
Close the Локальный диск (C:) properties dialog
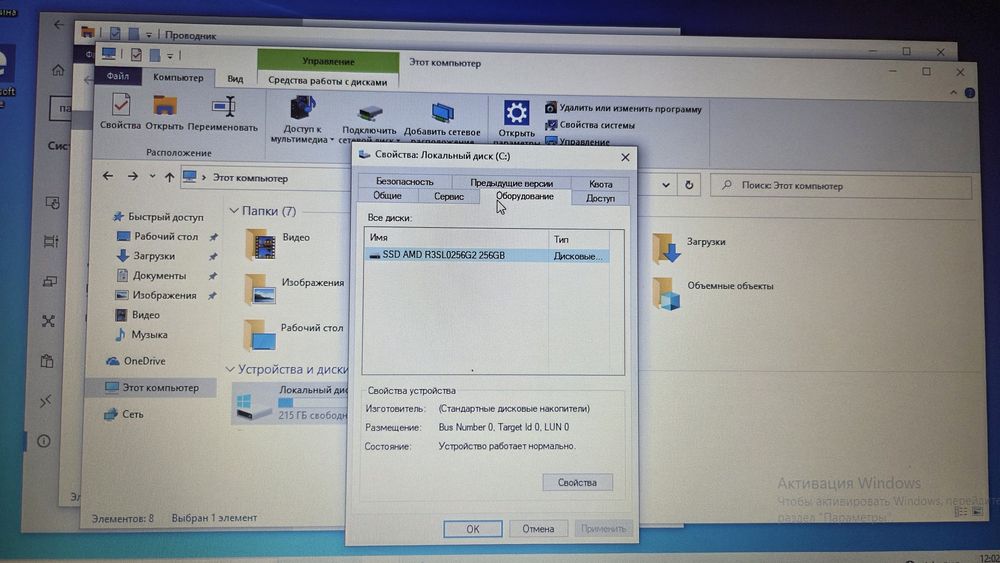coord(625,157)
